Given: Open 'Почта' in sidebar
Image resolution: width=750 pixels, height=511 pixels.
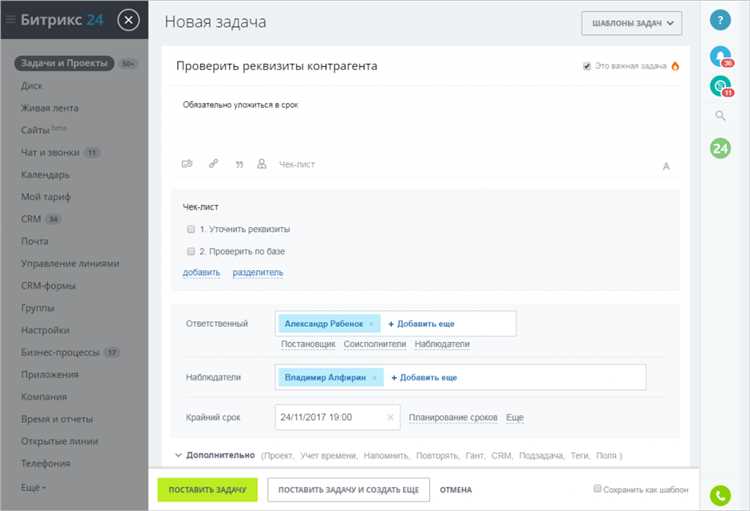Looking at the screenshot, I should pyautogui.click(x=34, y=241).
